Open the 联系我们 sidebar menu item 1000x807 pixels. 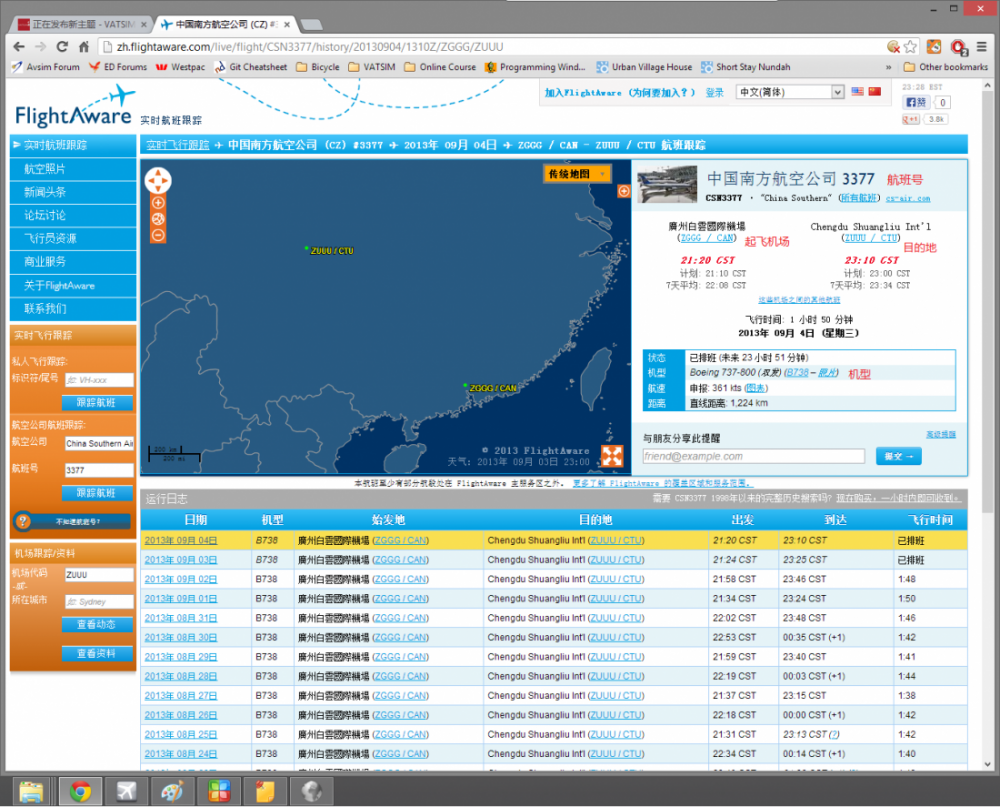pyautogui.click(x=73, y=309)
